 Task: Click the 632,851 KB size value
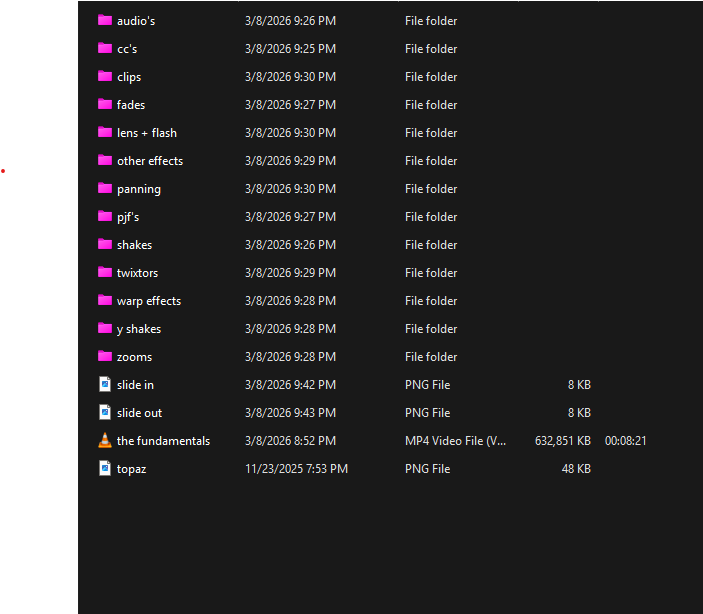click(x=563, y=441)
